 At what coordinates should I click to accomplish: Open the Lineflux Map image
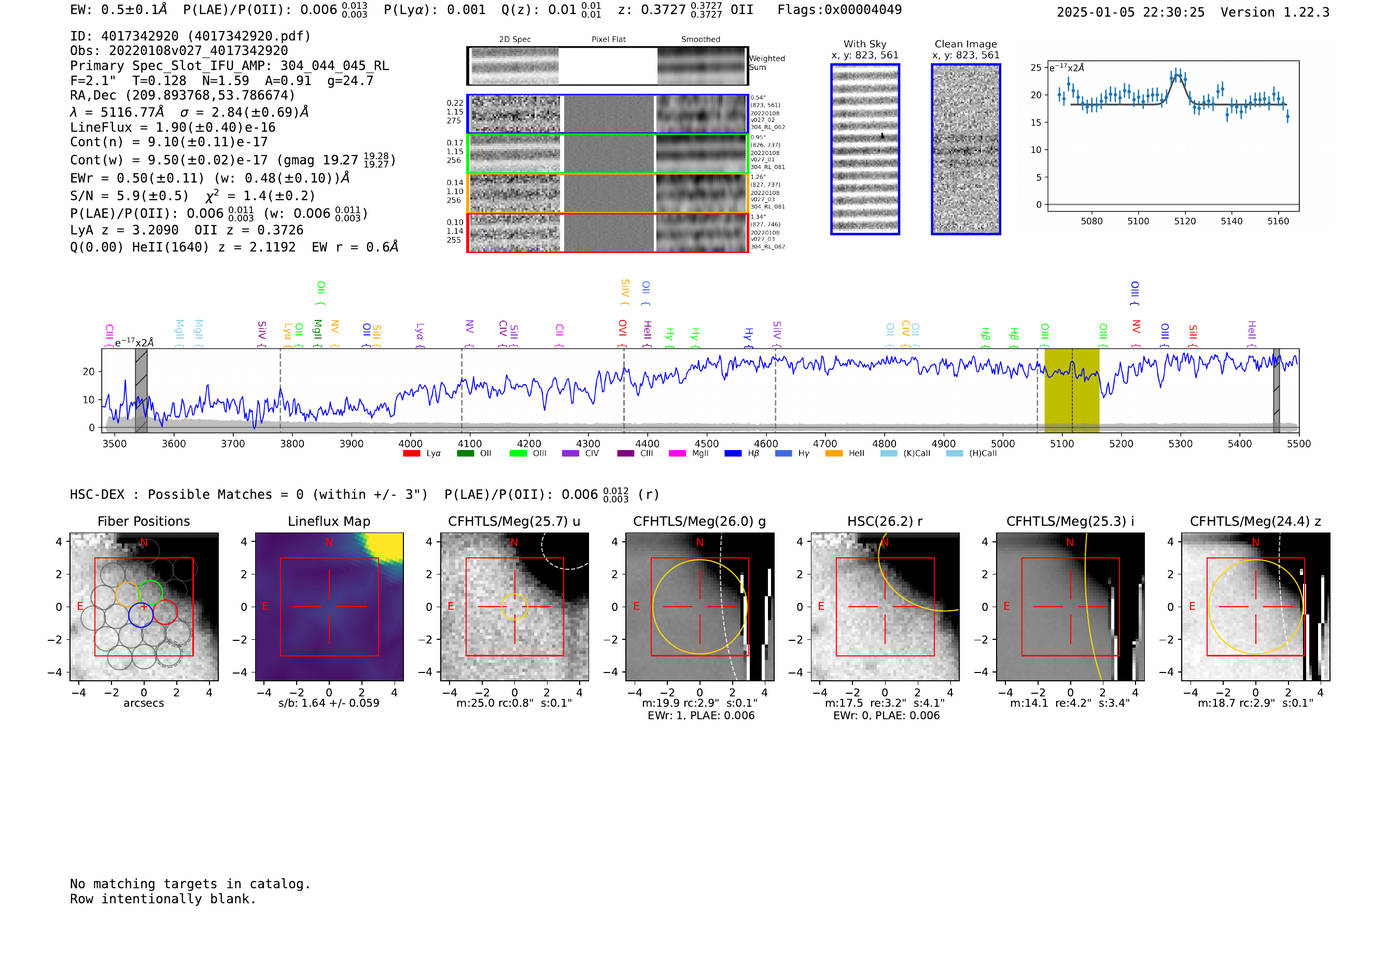[x=329, y=607]
